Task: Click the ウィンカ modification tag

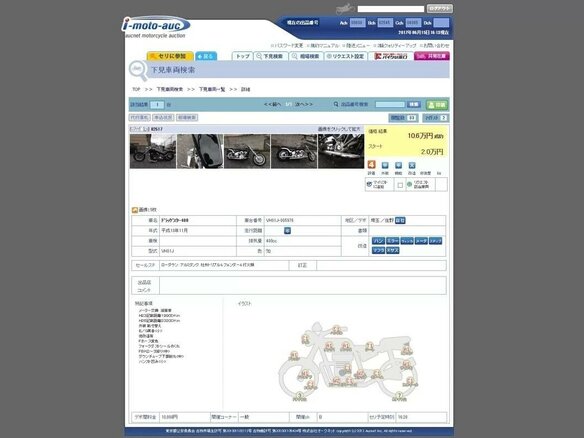Action: tap(407, 241)
